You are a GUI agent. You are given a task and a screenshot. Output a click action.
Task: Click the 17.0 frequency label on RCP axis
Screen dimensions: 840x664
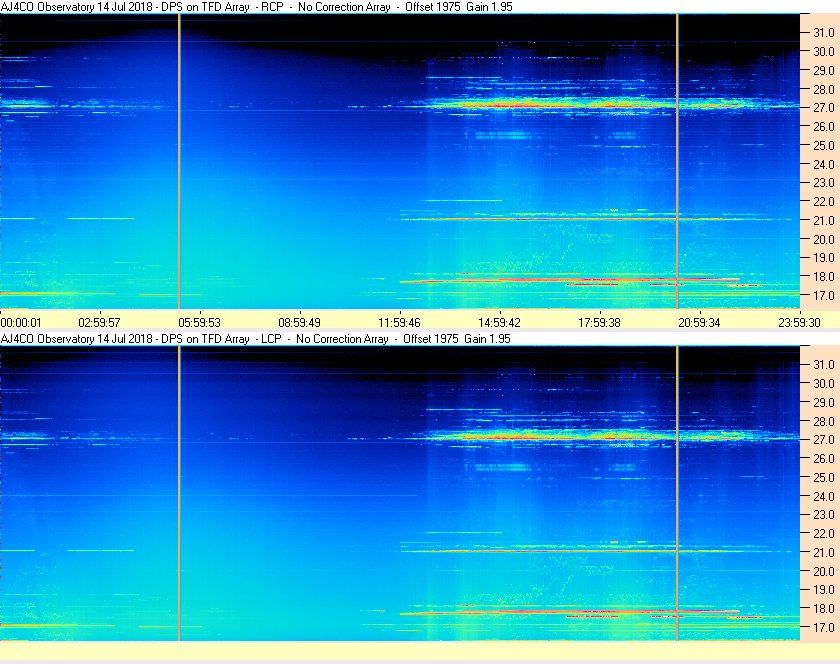pyautogui.click(x=823, y=295)
